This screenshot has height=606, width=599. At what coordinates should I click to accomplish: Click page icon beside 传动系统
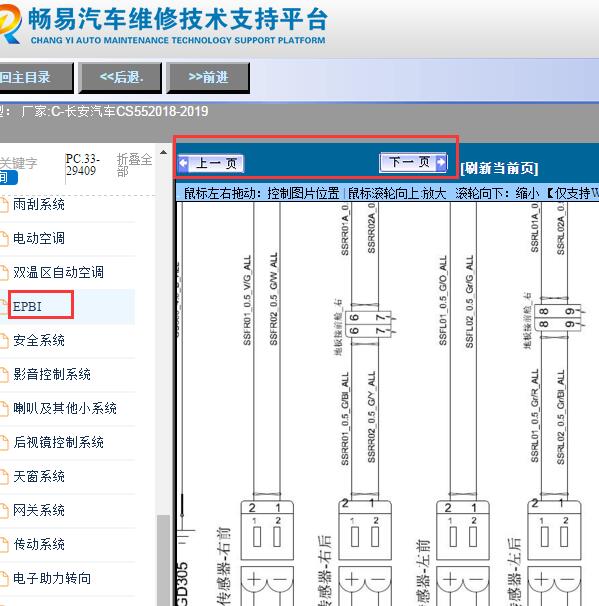(4, 545)
